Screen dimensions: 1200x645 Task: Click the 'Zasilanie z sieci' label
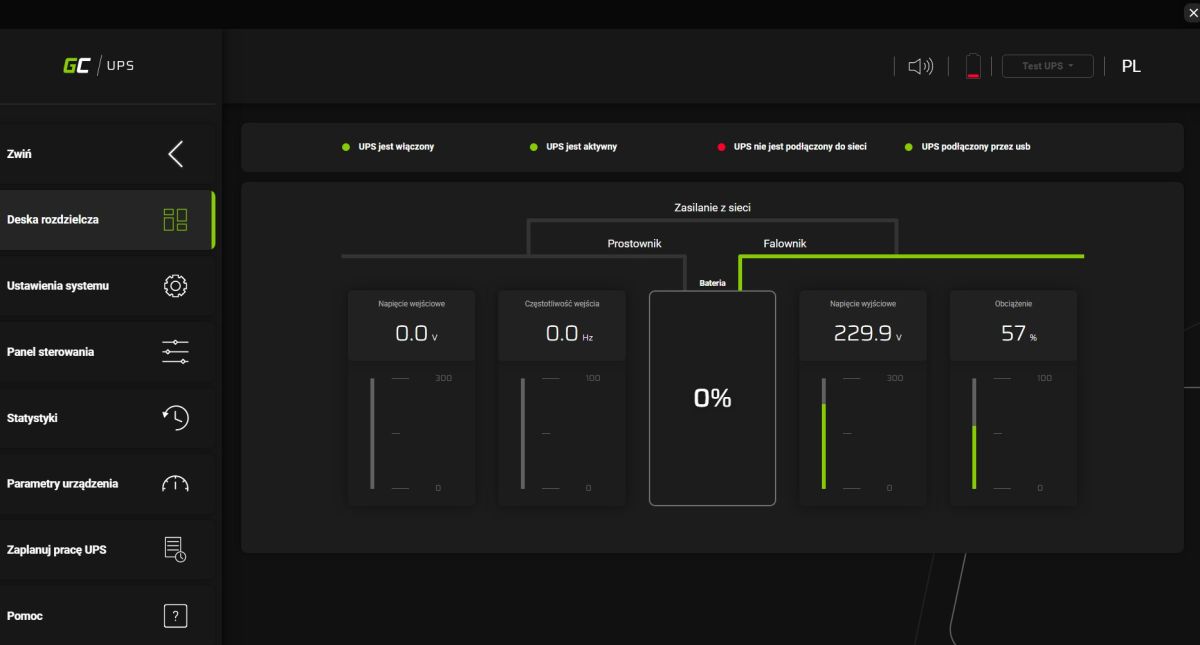point(712,208)
